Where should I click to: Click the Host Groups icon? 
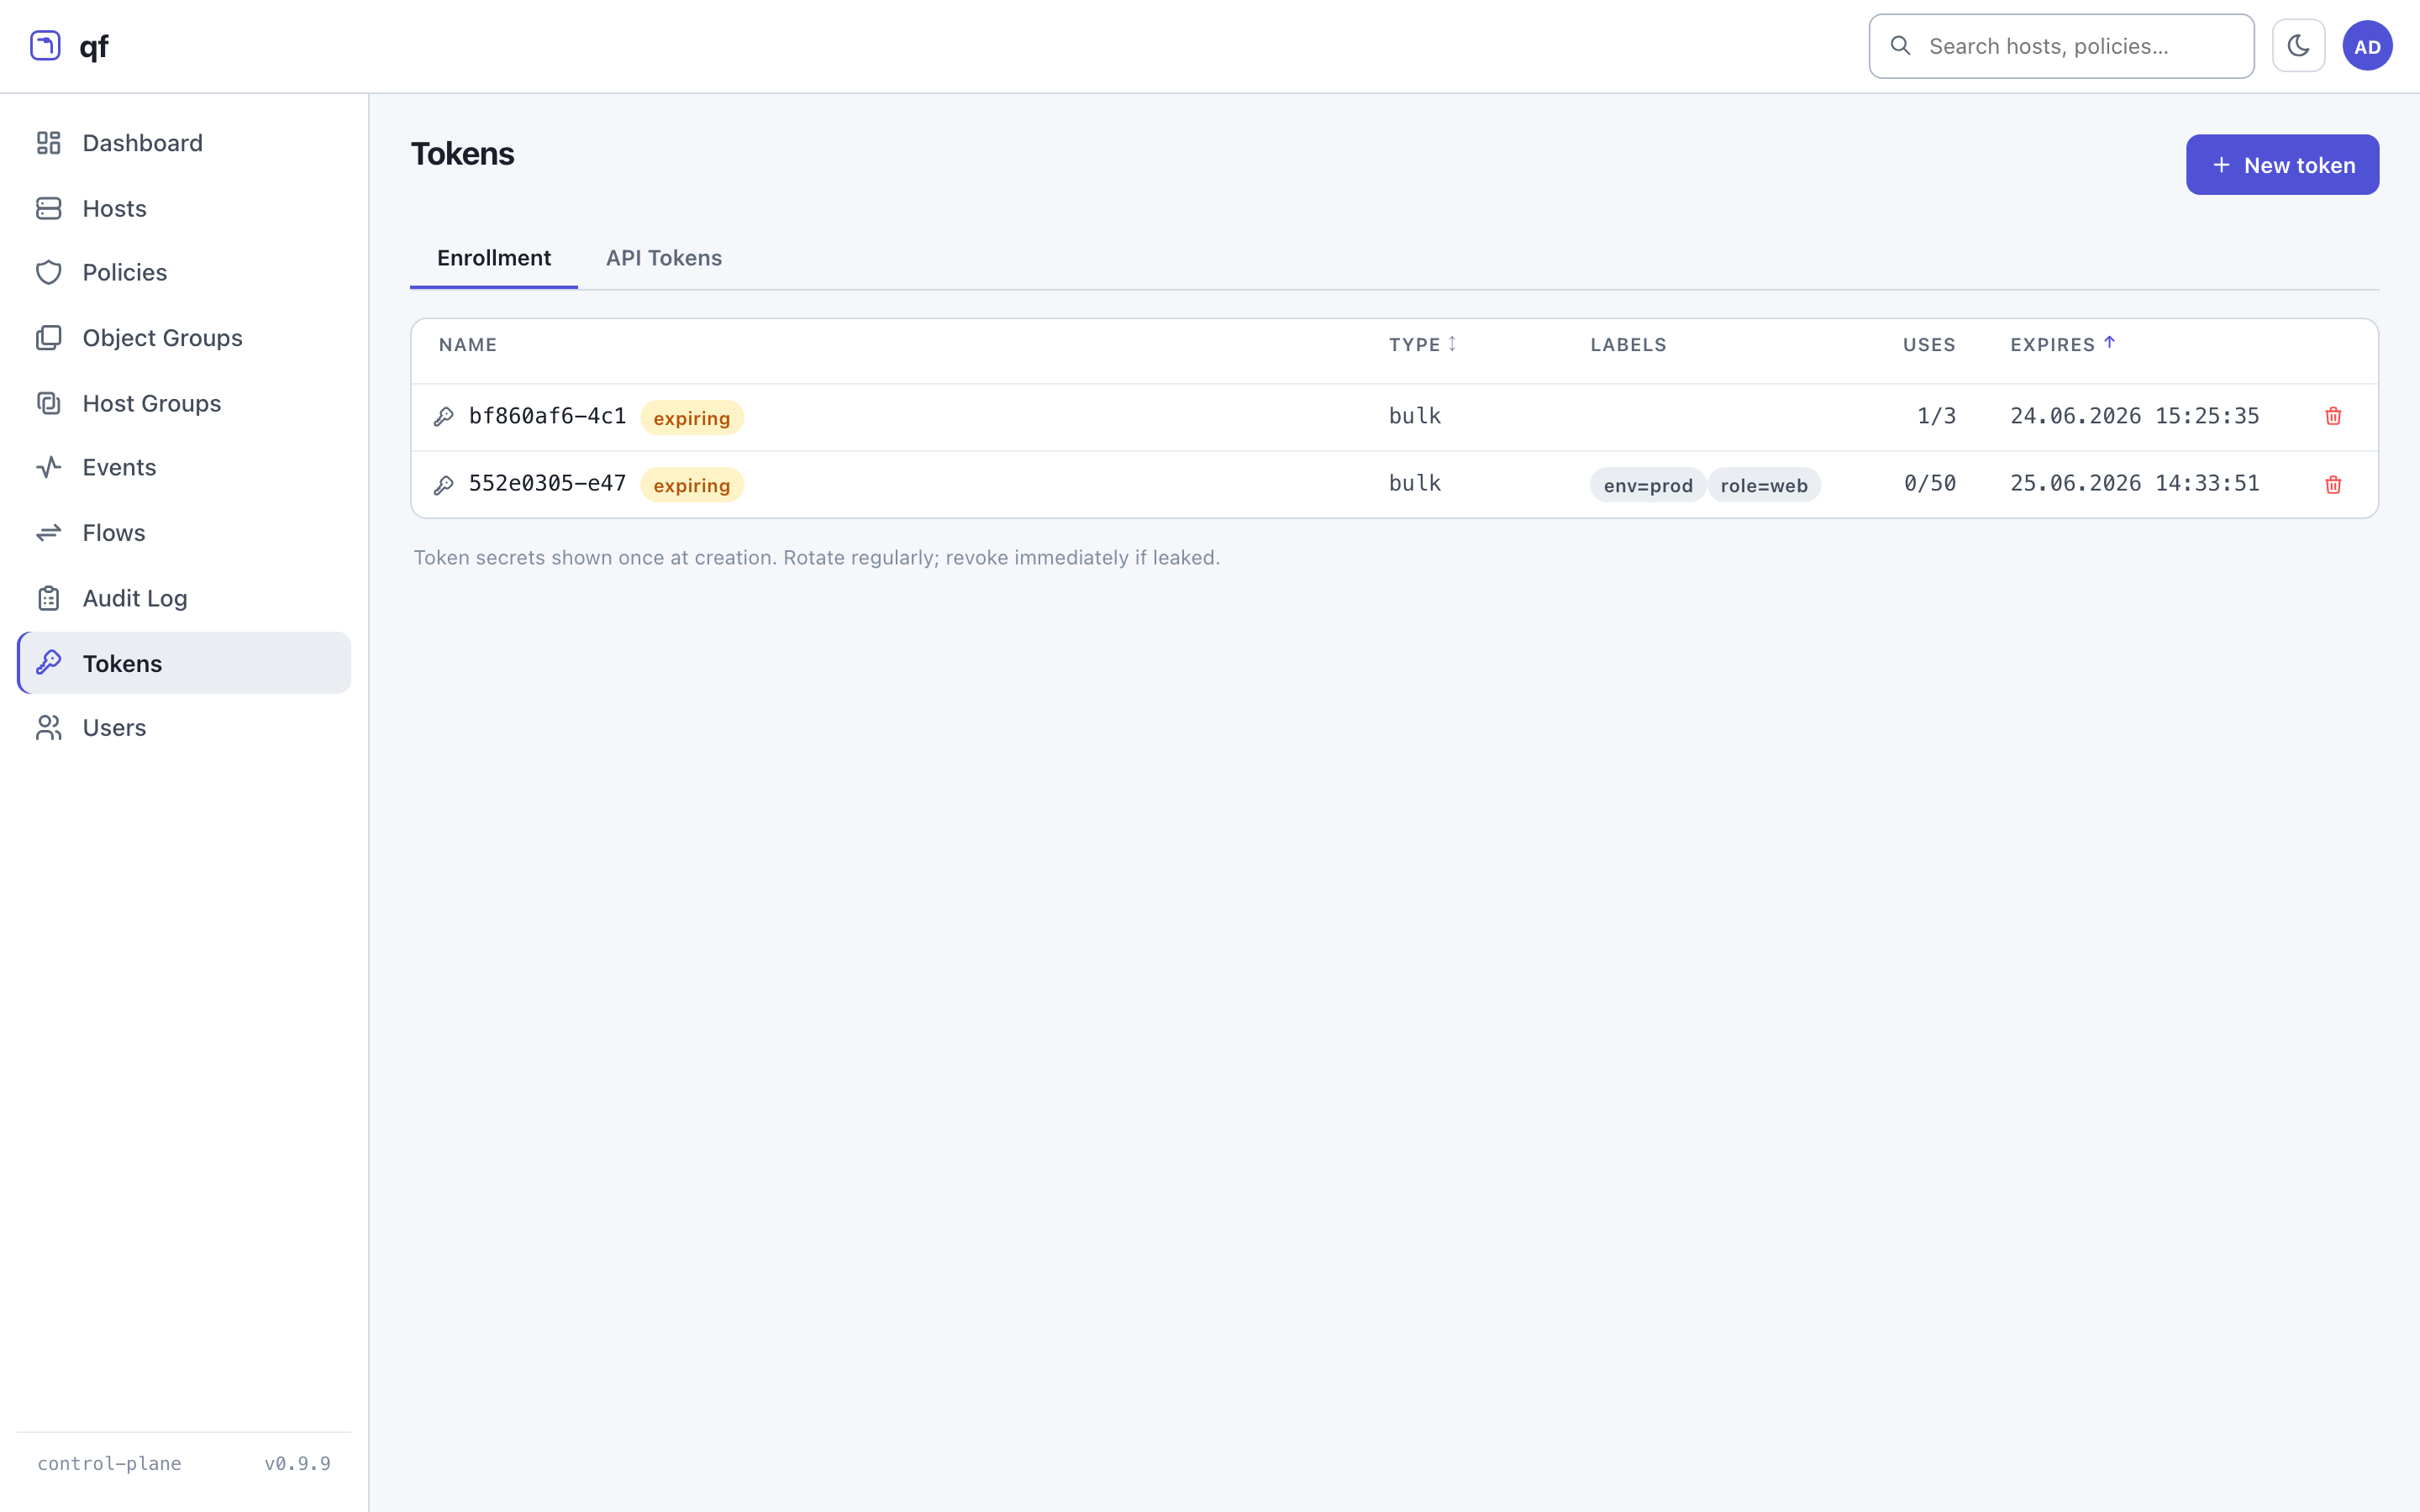[x=49, y=403]
